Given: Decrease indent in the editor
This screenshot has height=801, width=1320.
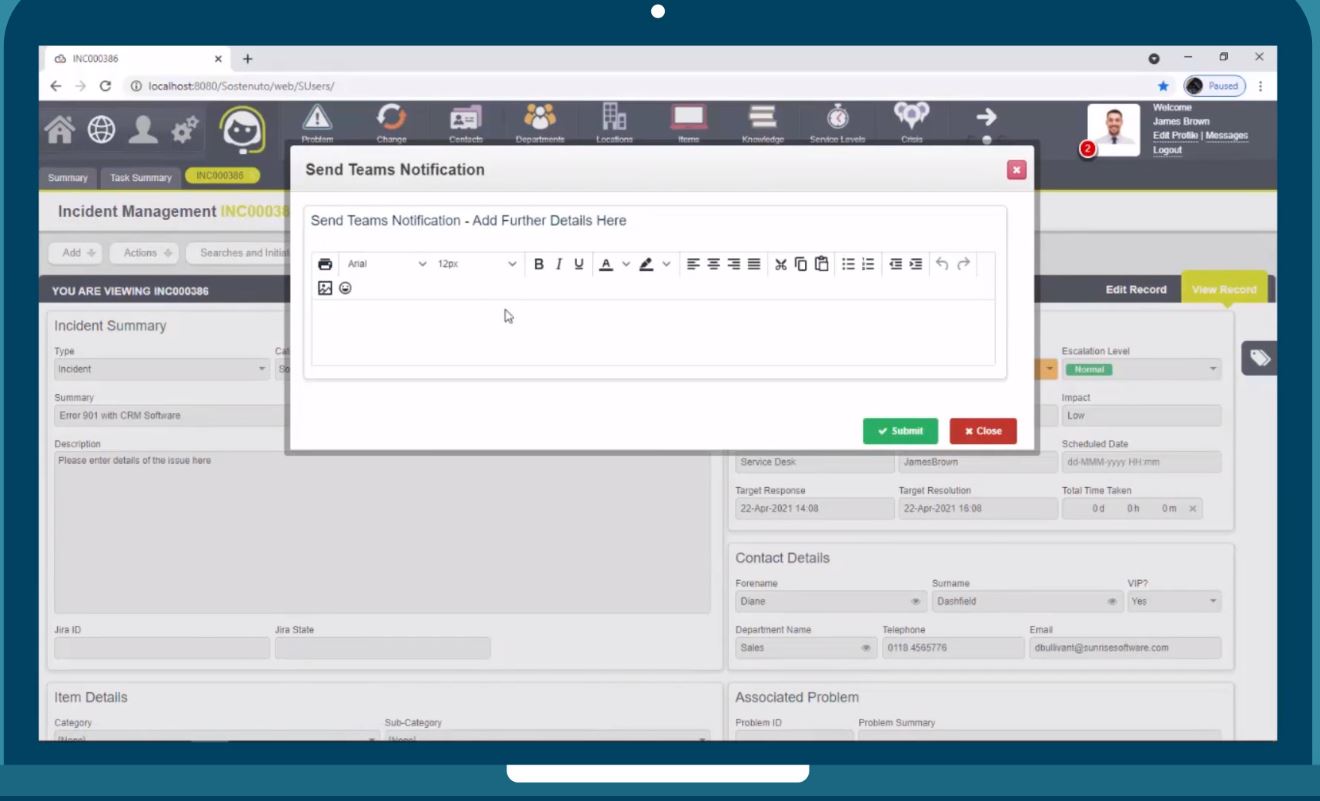Looking at the screenshot, I should tap(896, 264).
